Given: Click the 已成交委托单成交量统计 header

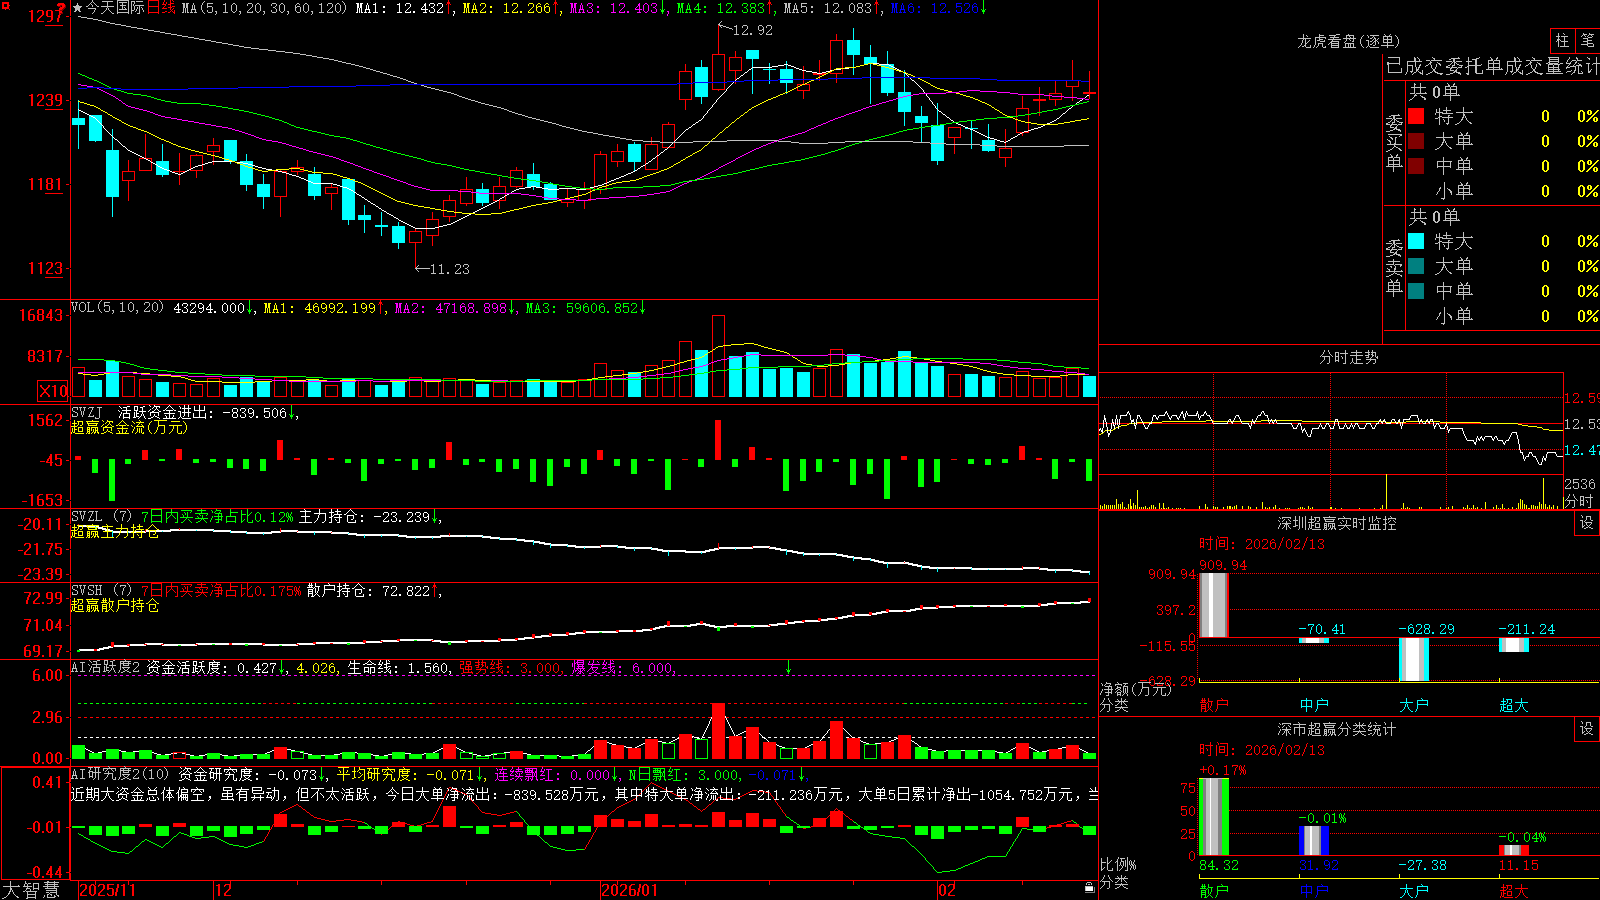Looking at the screenshot, I should click(x=1492, y=67).
